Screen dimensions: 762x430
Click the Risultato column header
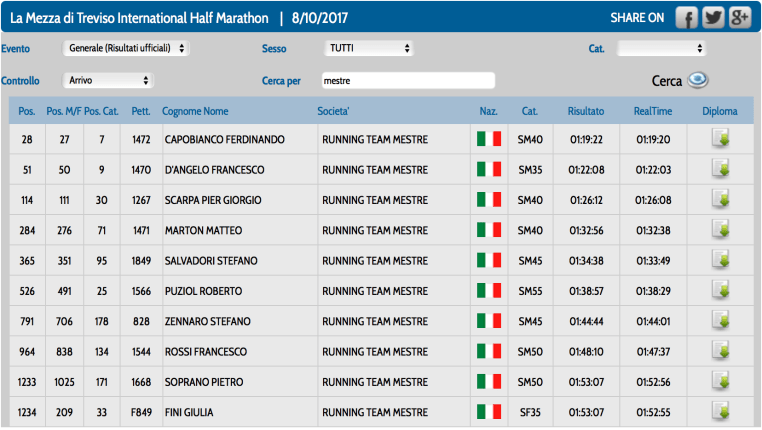586,111
